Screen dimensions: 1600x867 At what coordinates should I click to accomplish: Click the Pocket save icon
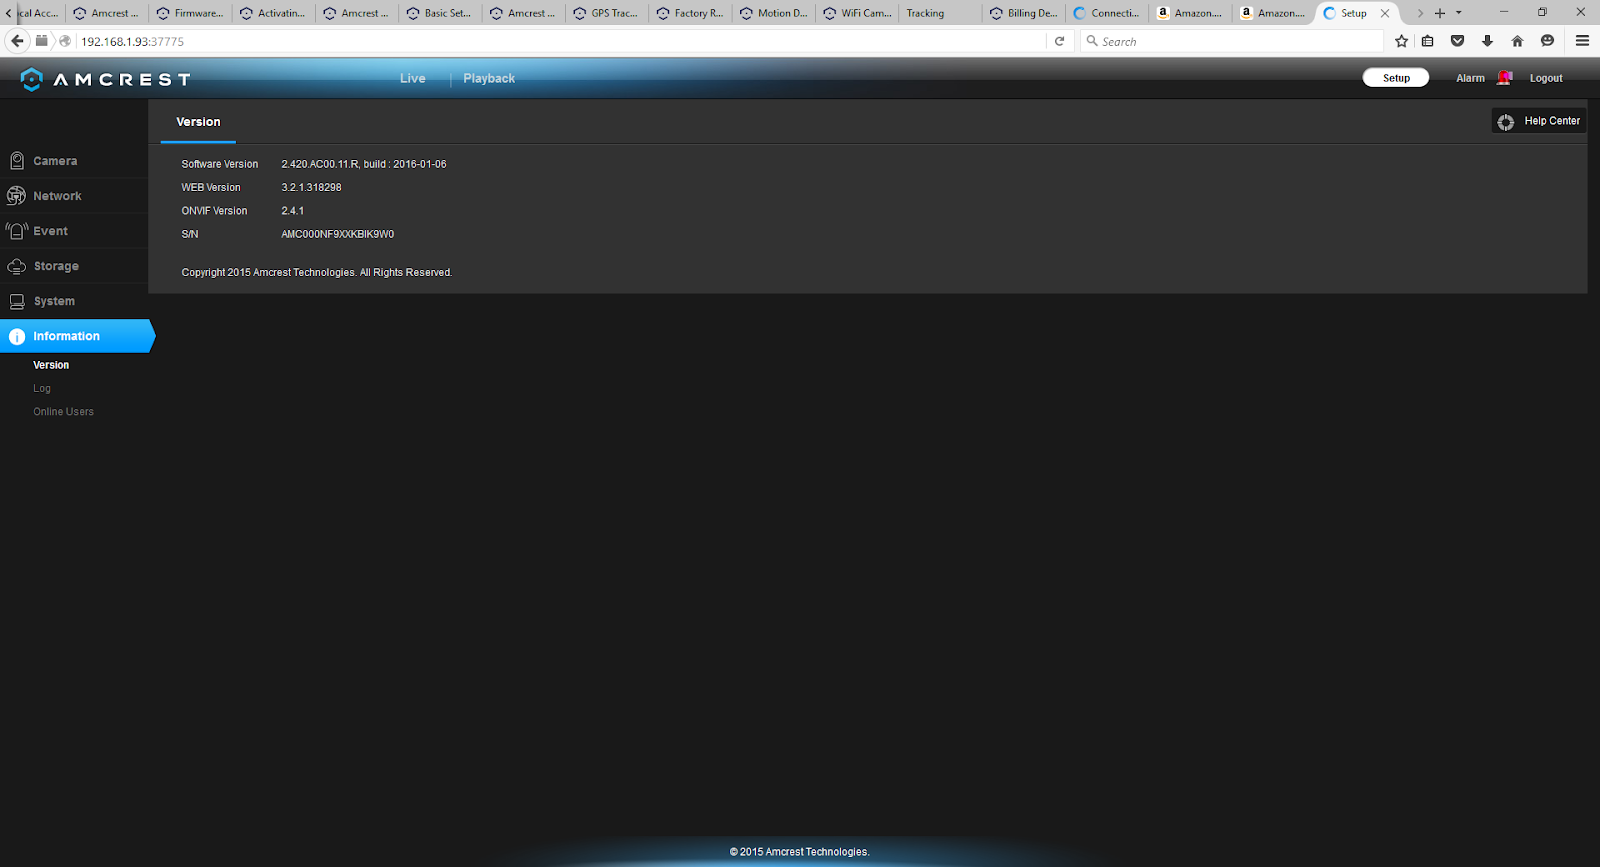[1458, 41]
